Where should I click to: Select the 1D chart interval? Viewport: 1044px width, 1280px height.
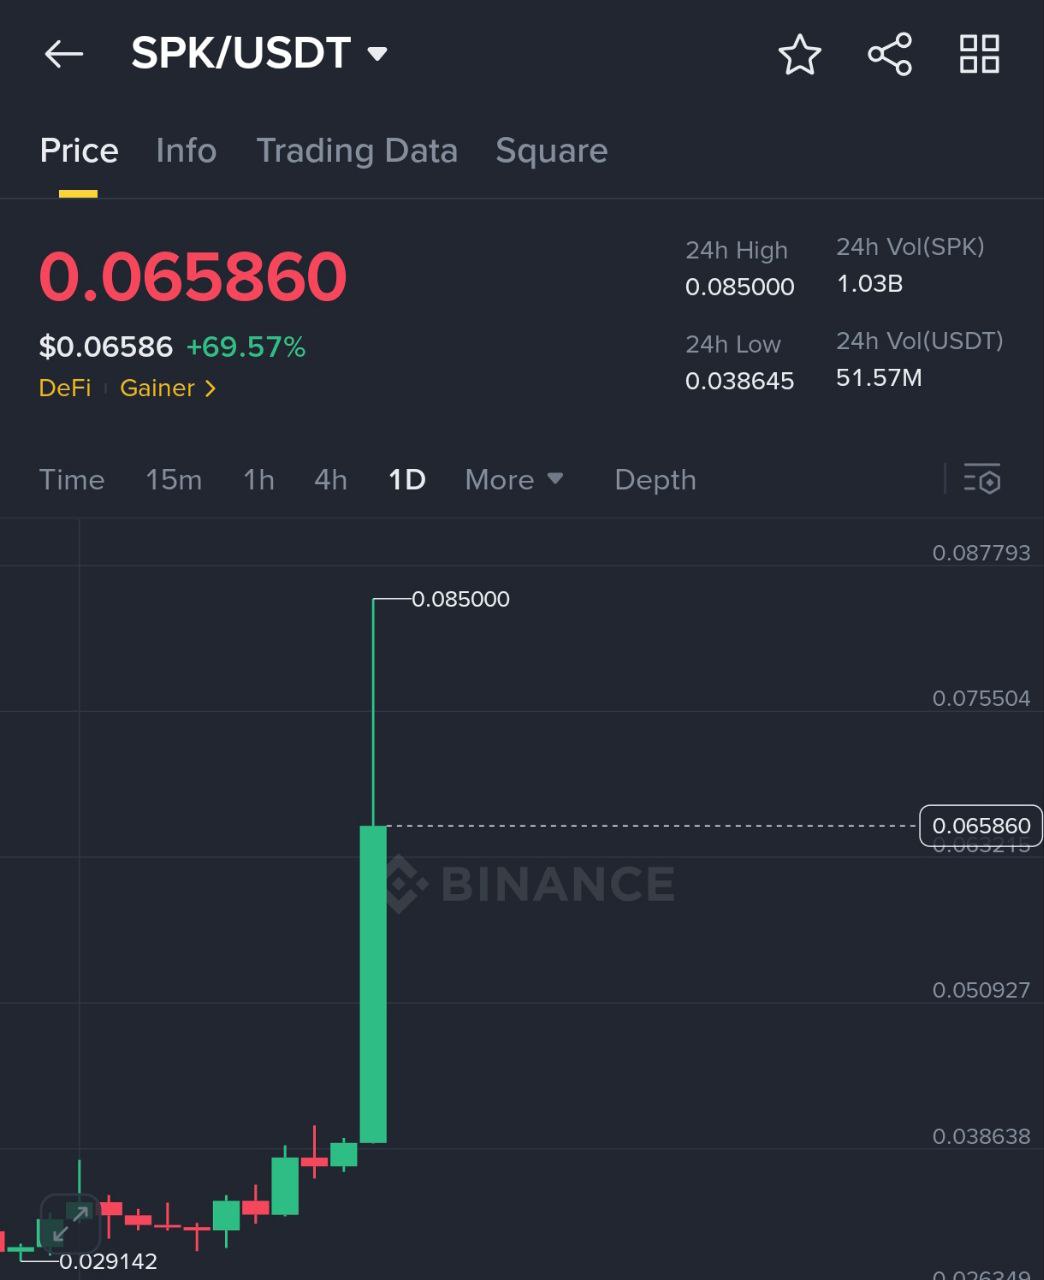[x=407, y=480]
